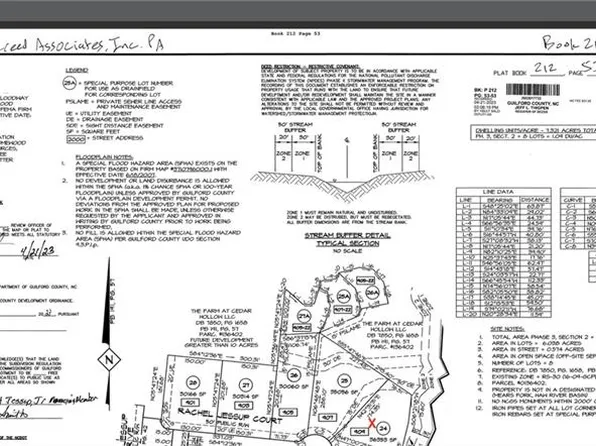Click the 25A drainfield lot circle on map

[343, 297]
